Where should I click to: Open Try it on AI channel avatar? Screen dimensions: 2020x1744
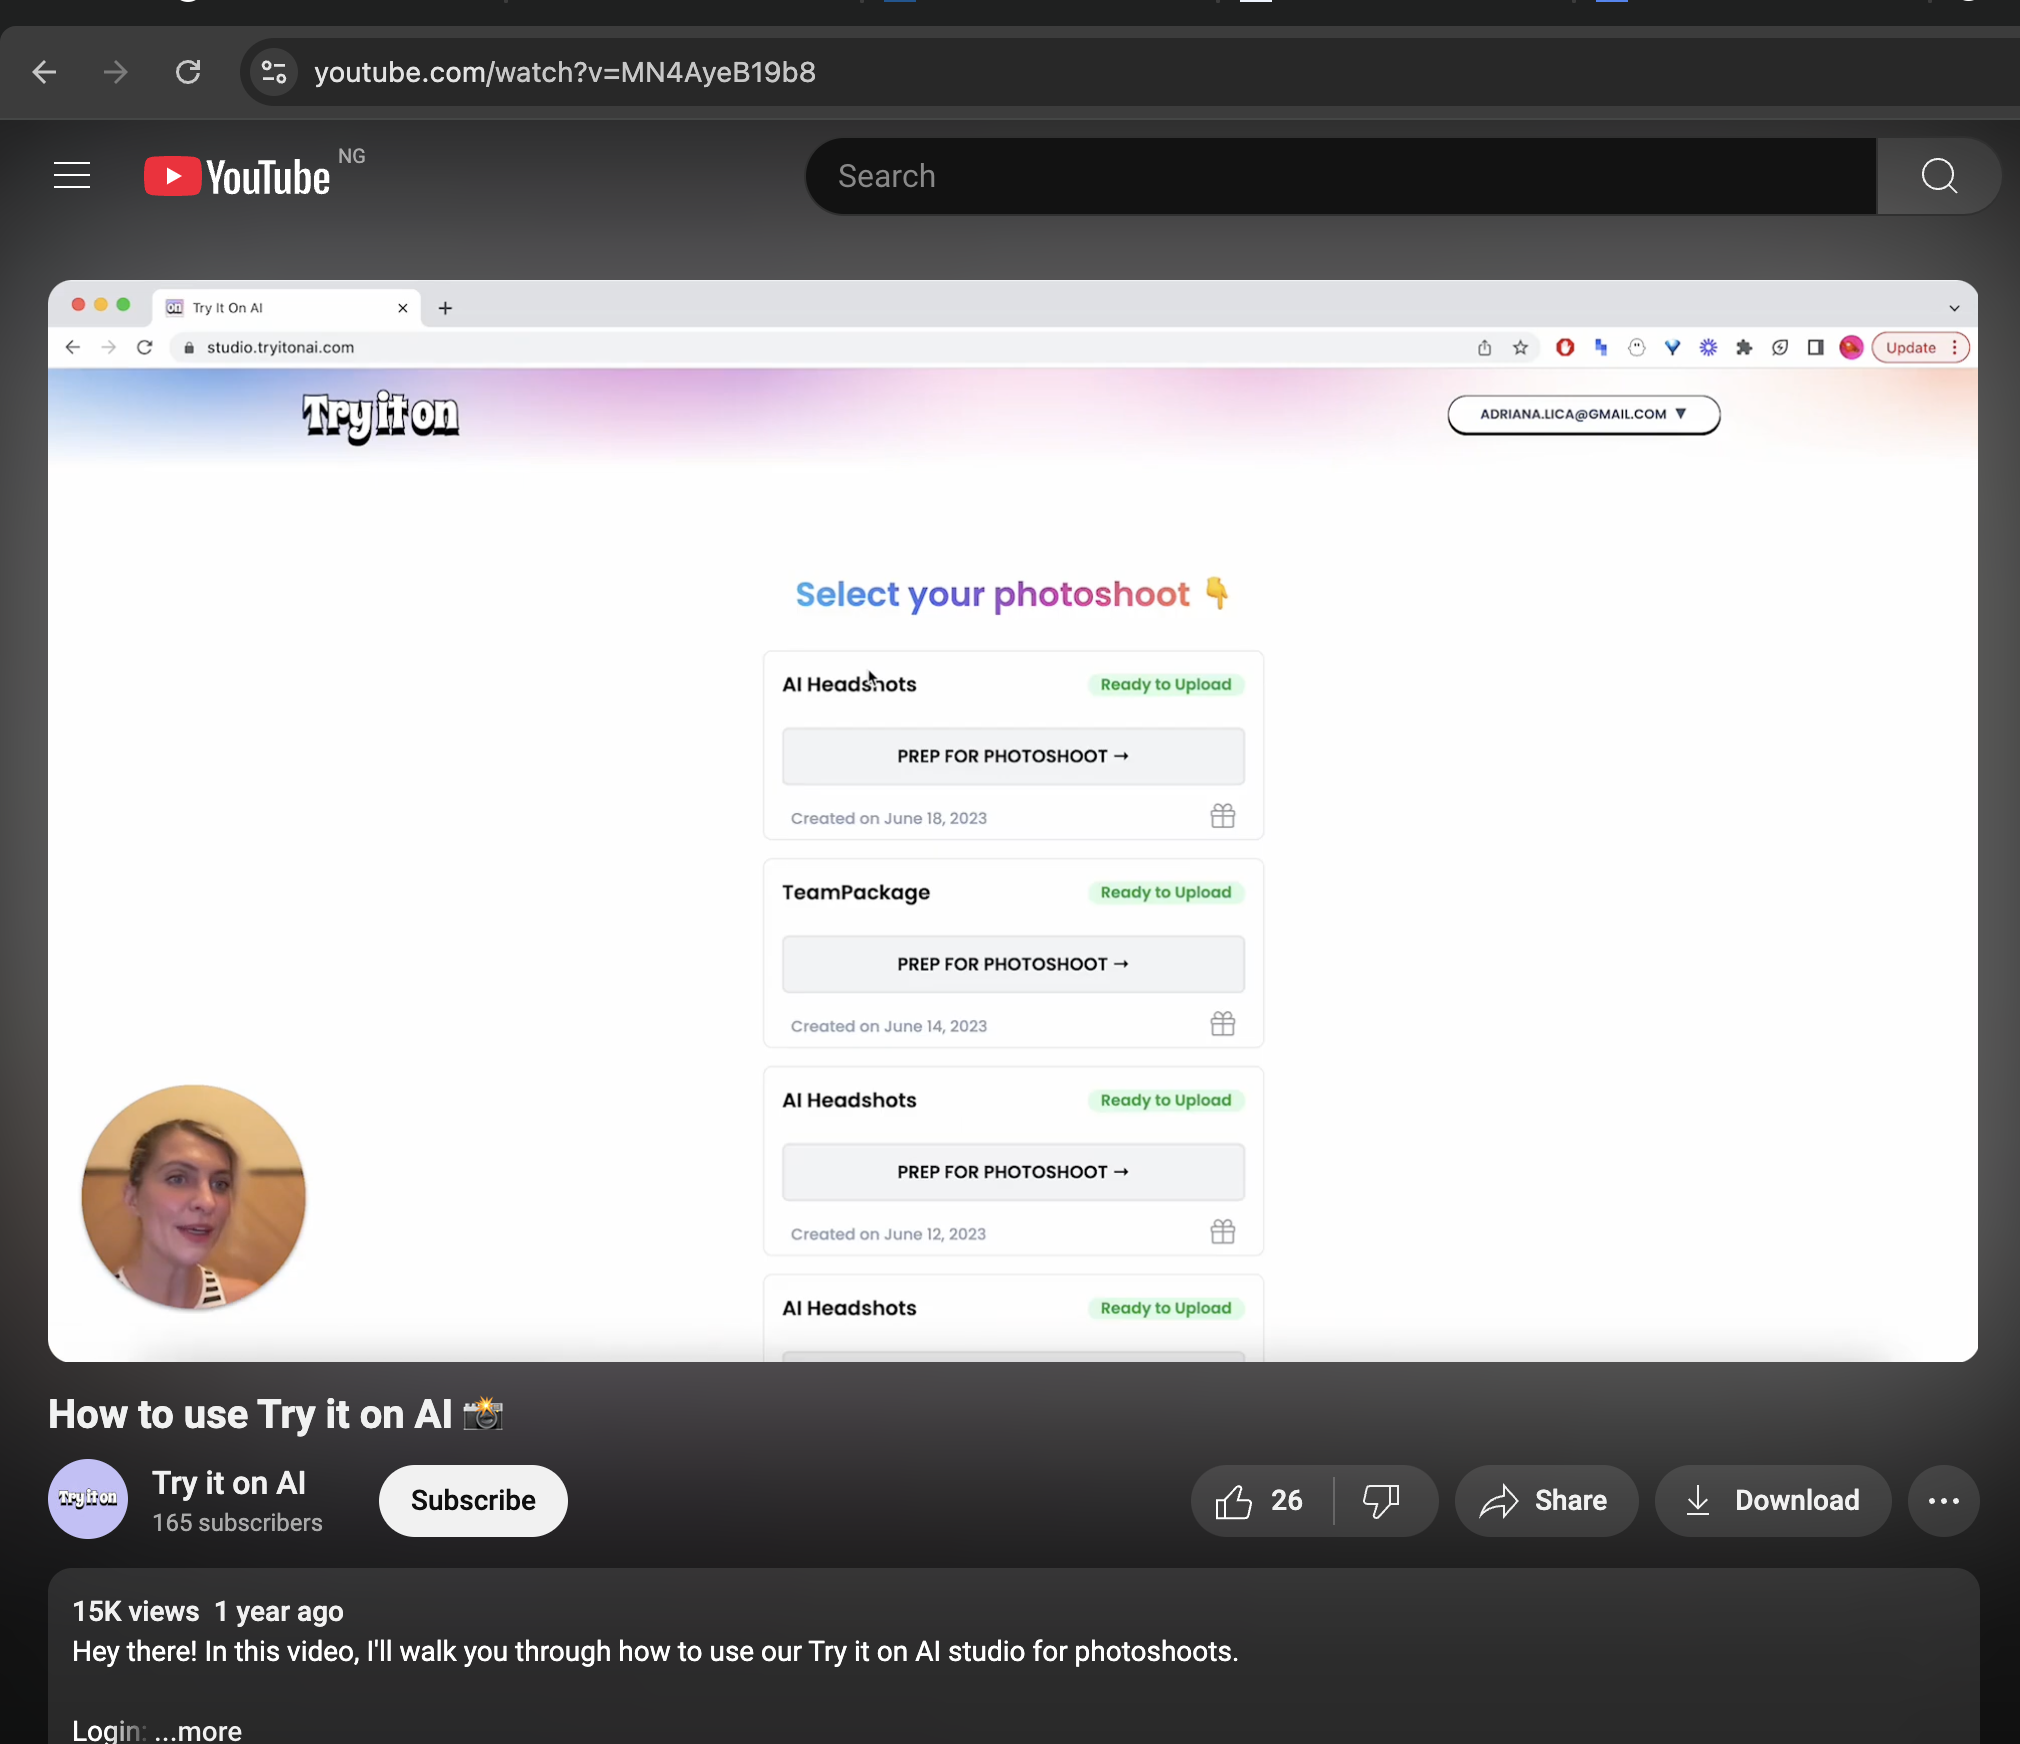coord(88,1498)
